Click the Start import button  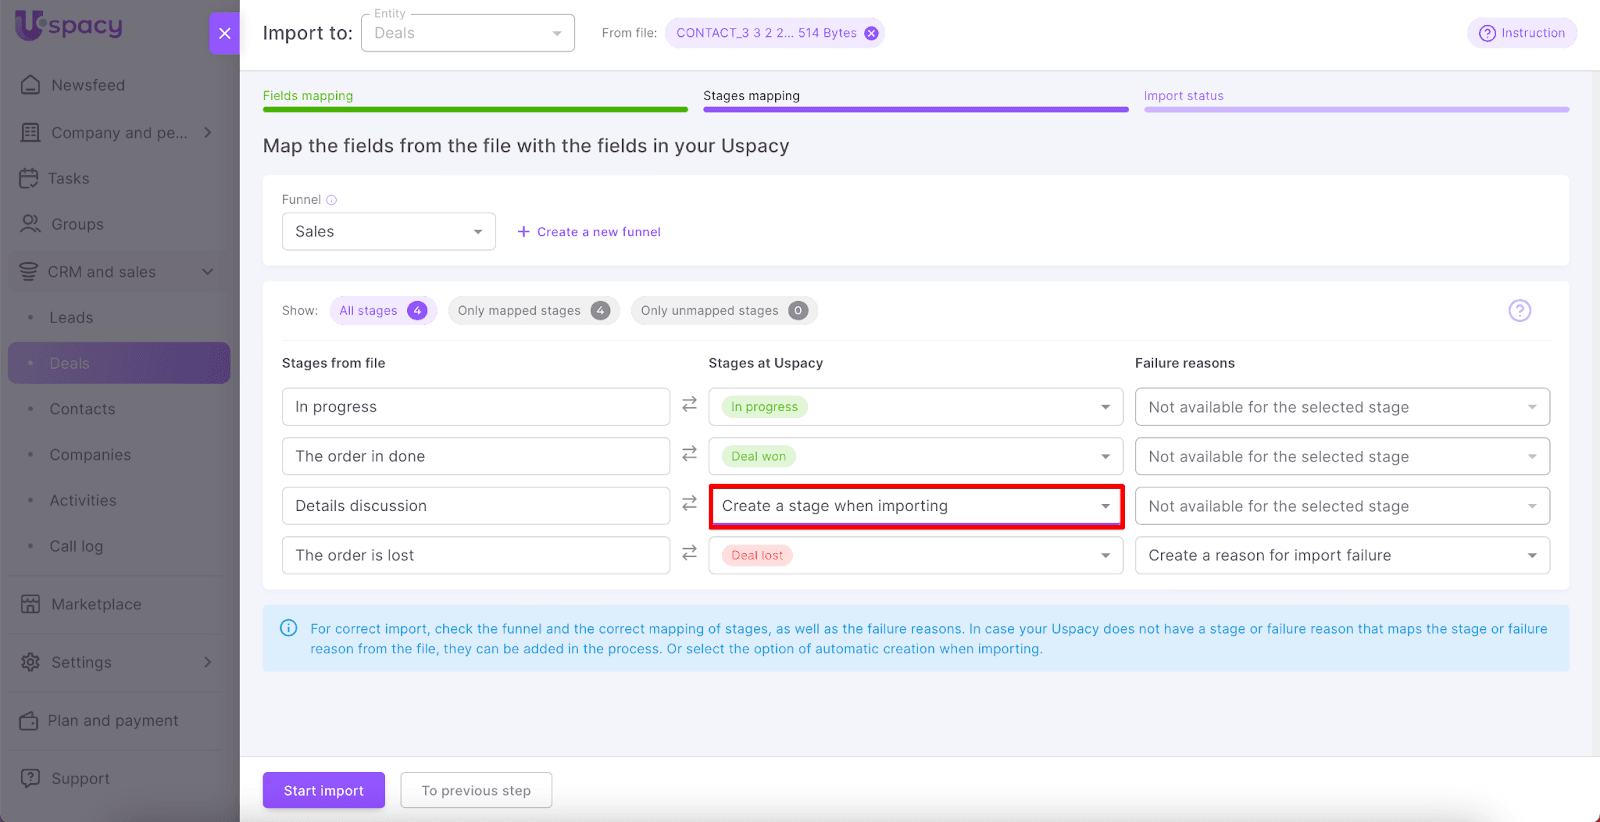[x=323, y=790]
